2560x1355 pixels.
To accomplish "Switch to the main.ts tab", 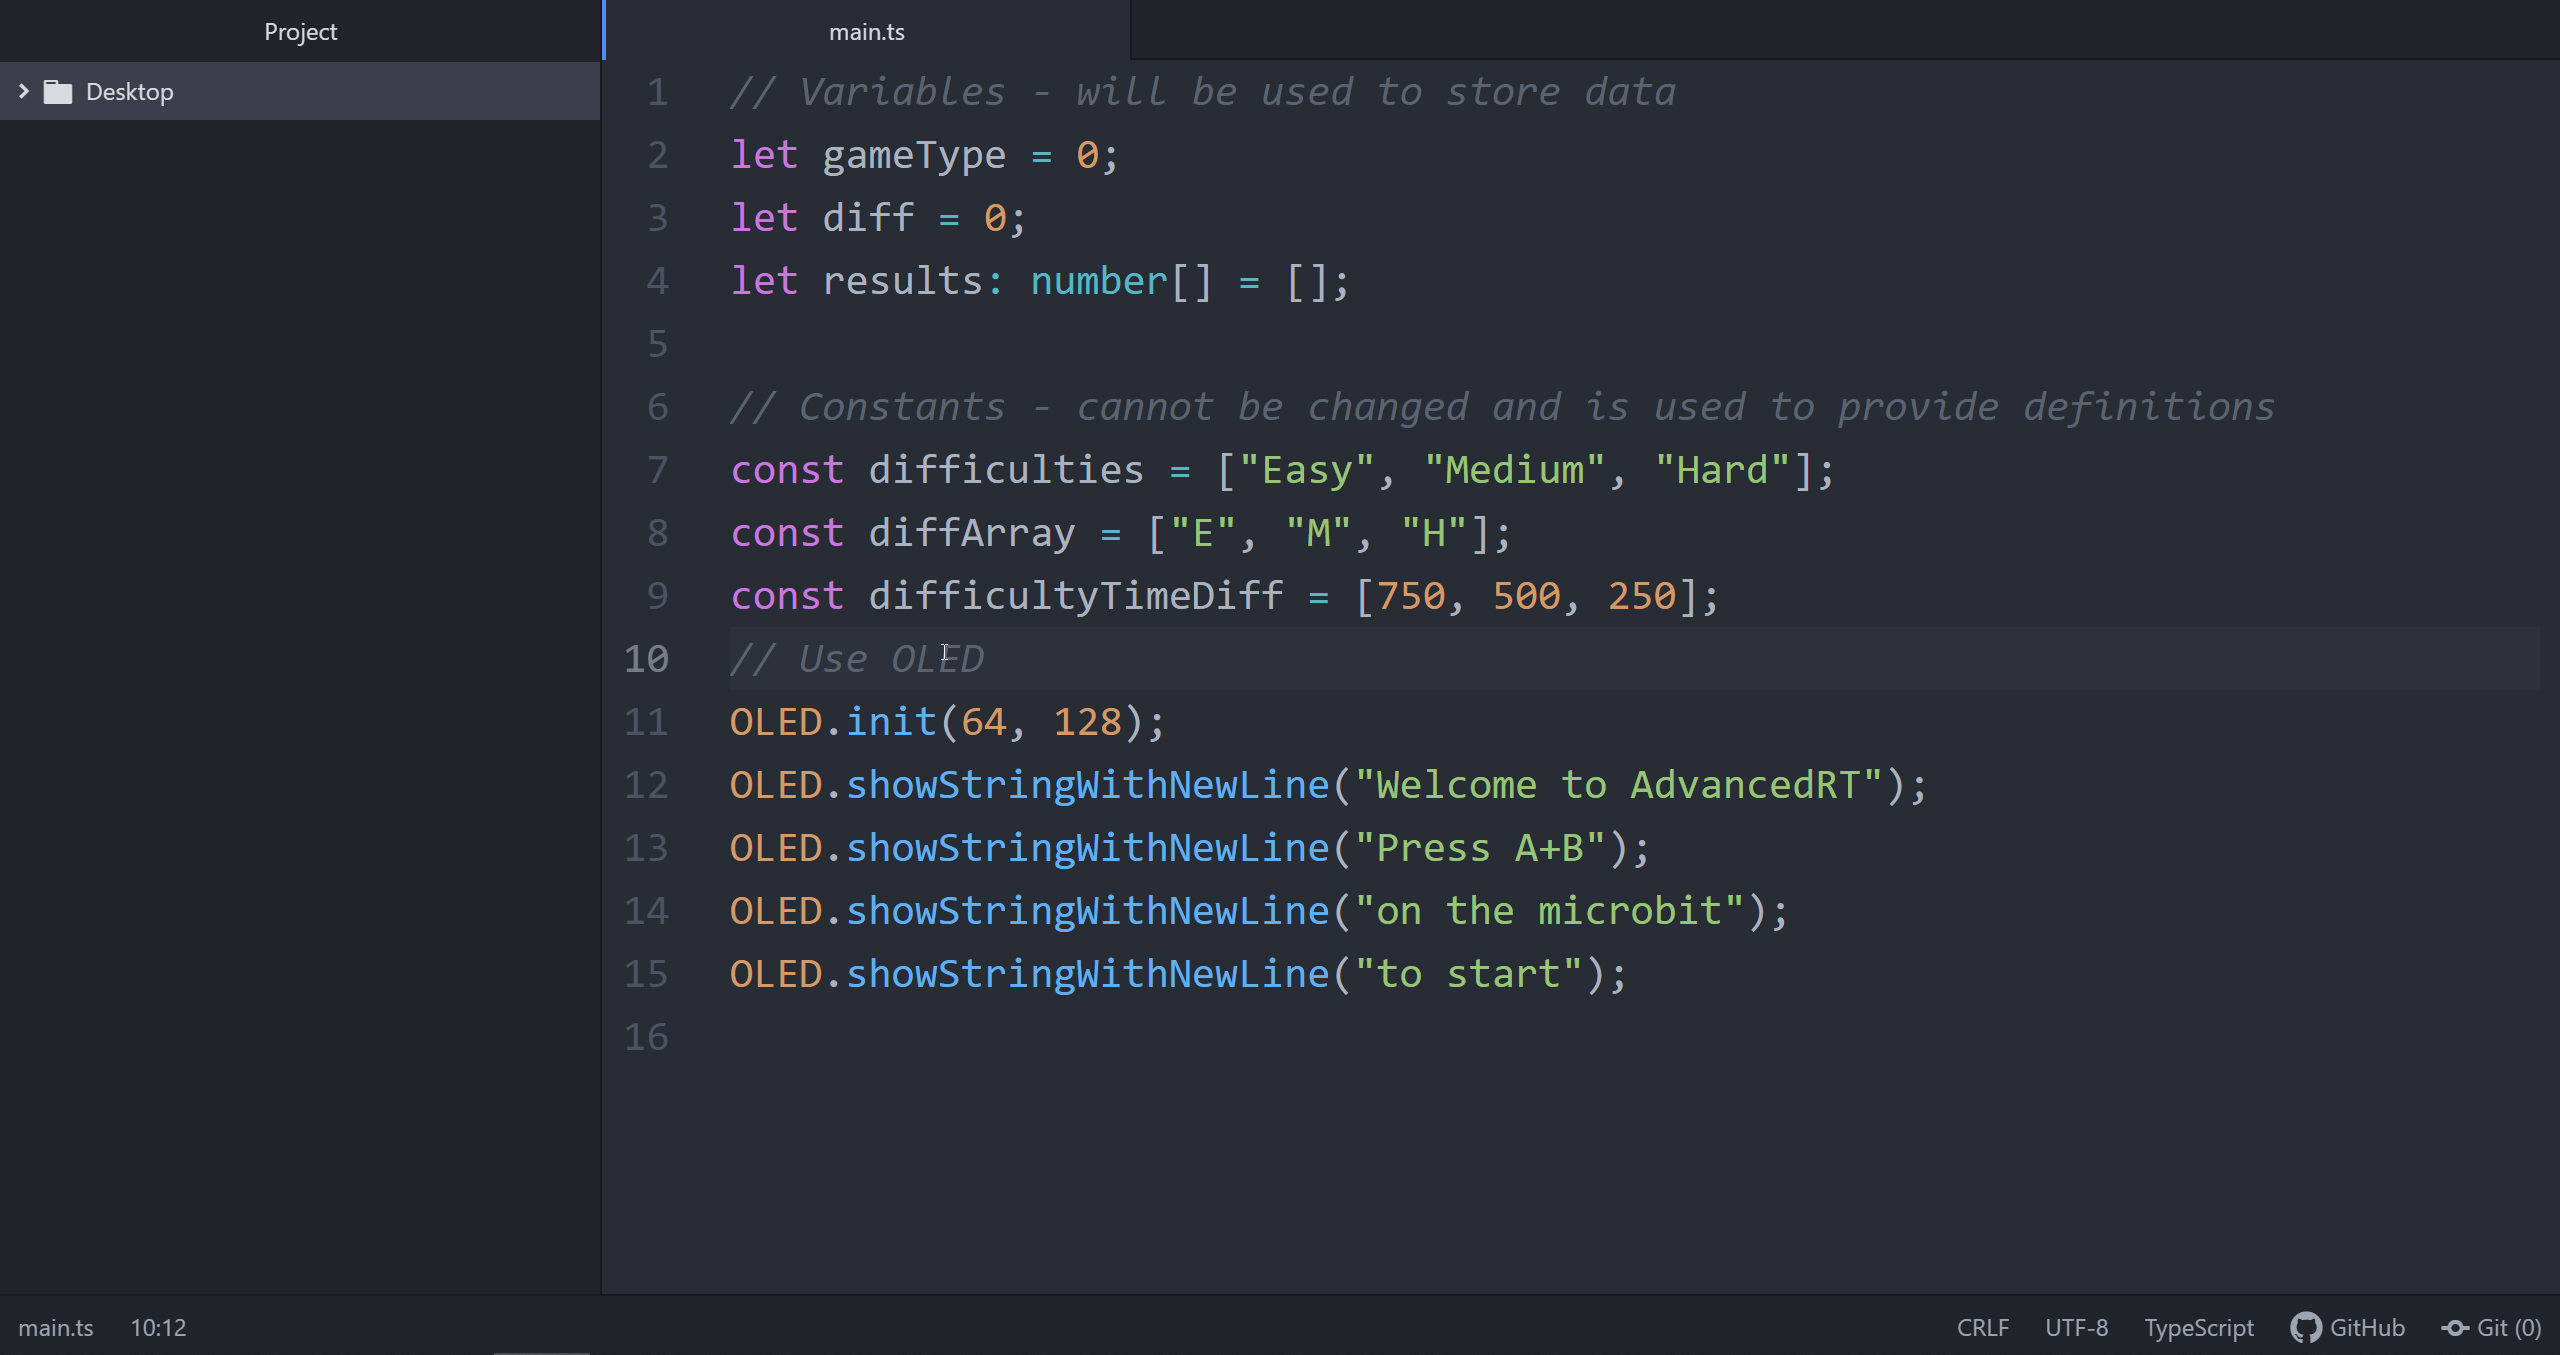I will point(866,32).
